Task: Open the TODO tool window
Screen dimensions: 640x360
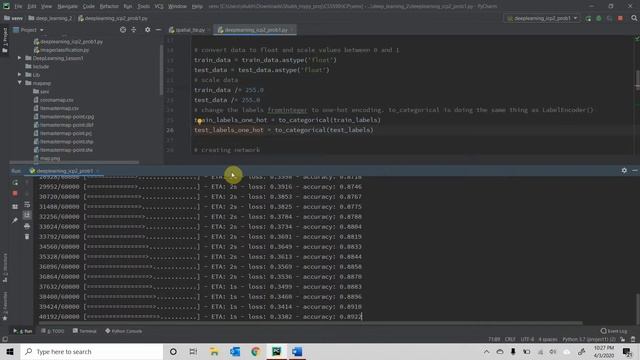Action: tap(53, 331)
